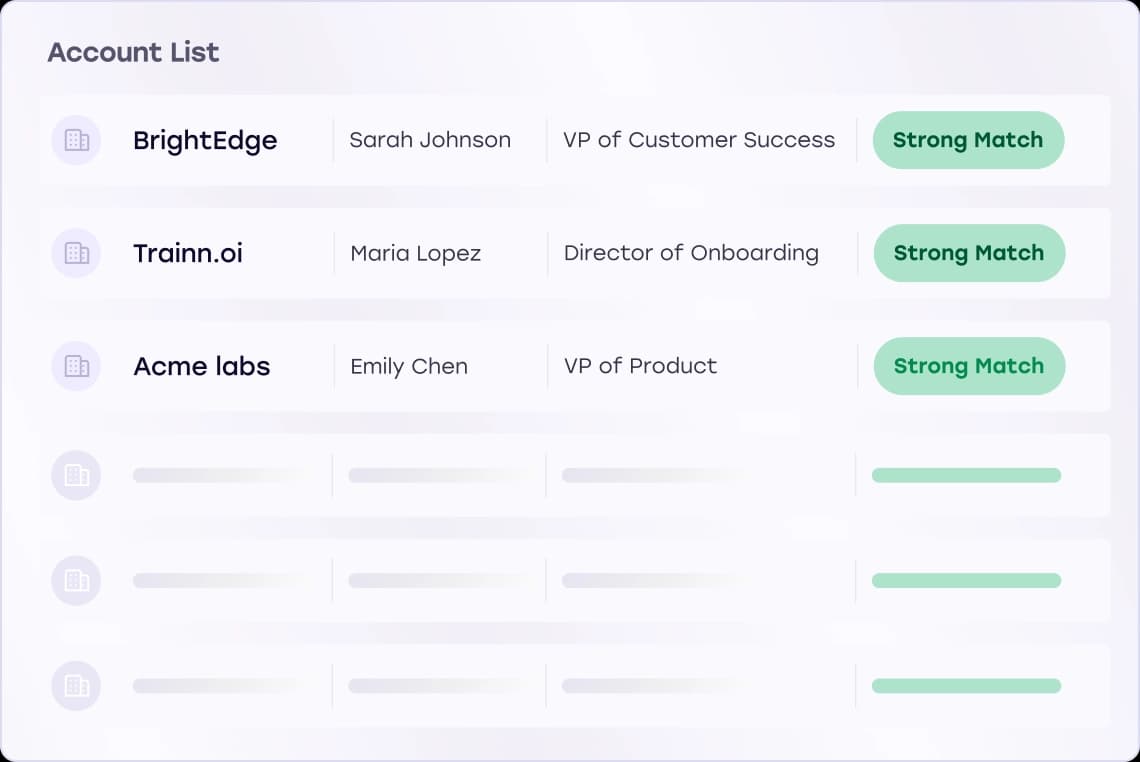Viewport: 1140px width, 762px height.
Task: Click the Account List heading
Action: [x=133, y=52]
